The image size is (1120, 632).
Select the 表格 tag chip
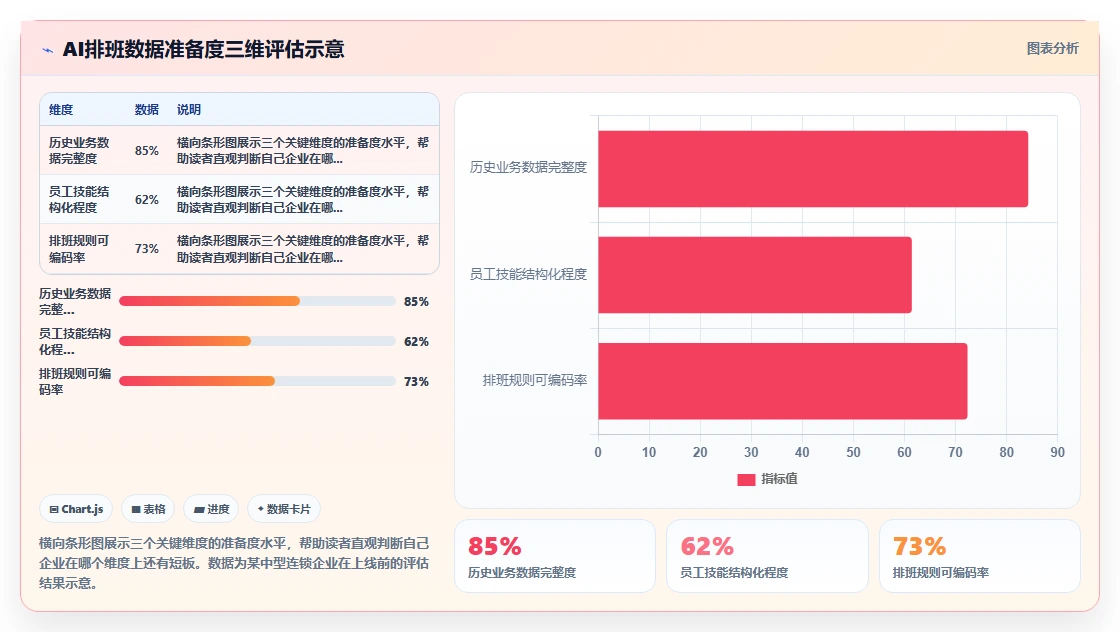[148, 509]
